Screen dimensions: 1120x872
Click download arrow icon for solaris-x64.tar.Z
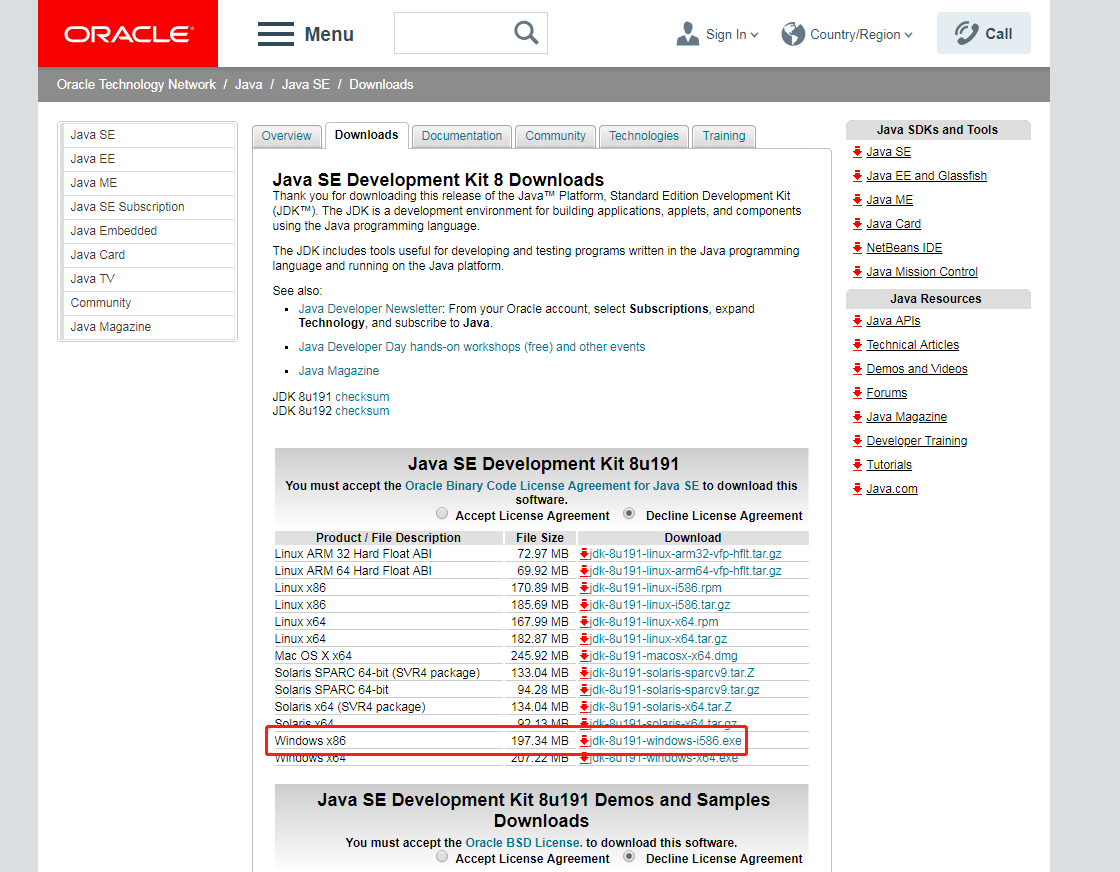coord(584,707)
